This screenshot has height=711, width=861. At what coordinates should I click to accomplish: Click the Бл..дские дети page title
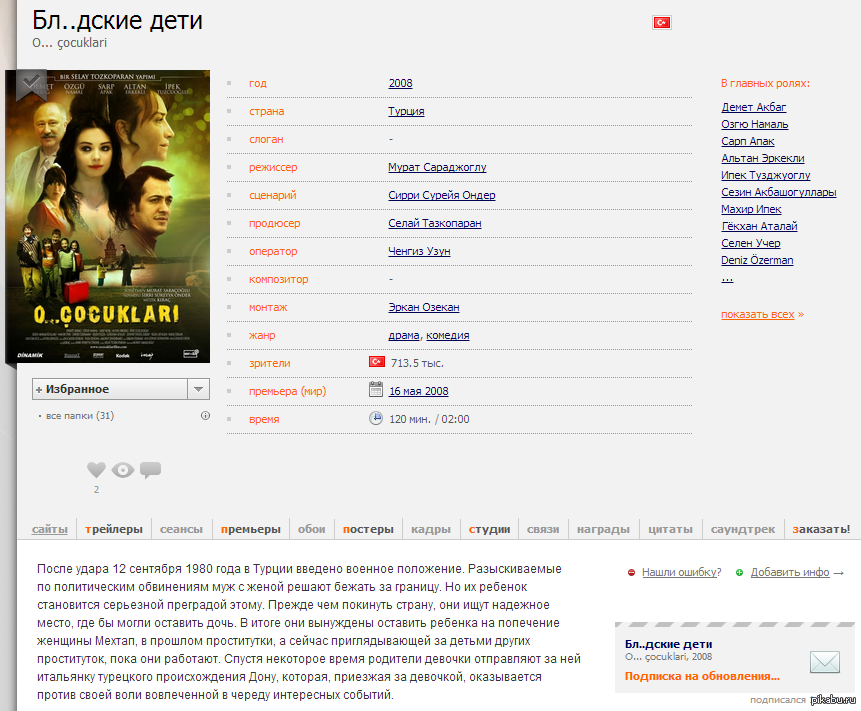click(118, 20)
